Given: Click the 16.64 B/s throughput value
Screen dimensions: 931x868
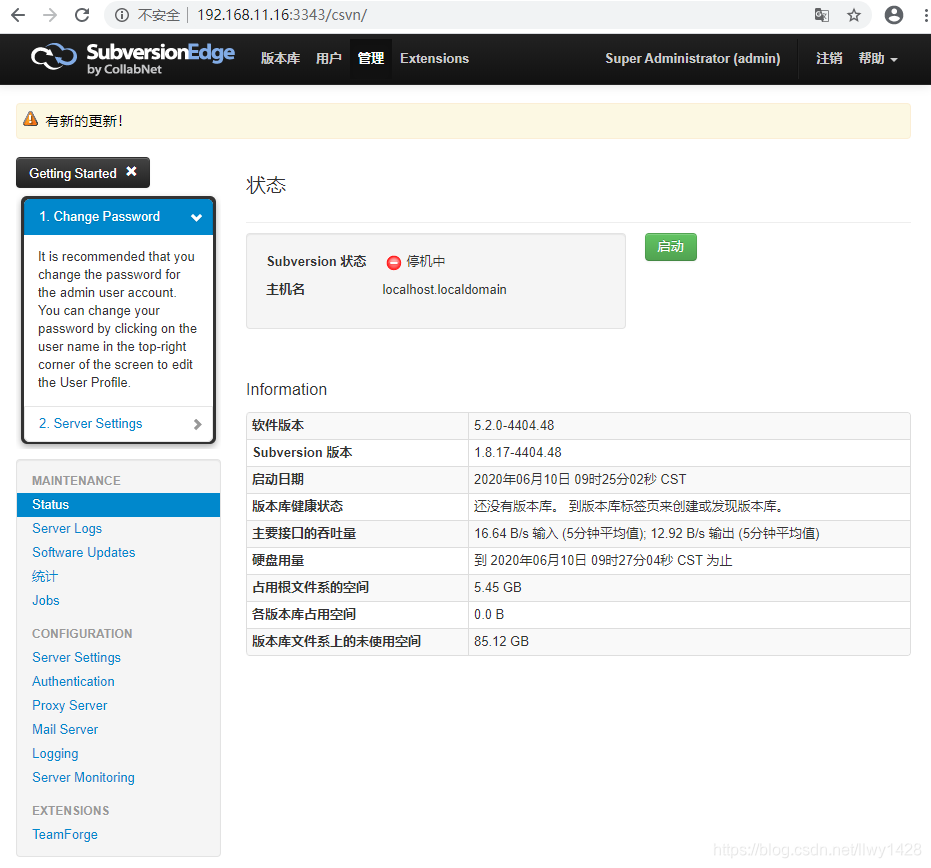Looking at the screenshot, I should tap(502, 533).
